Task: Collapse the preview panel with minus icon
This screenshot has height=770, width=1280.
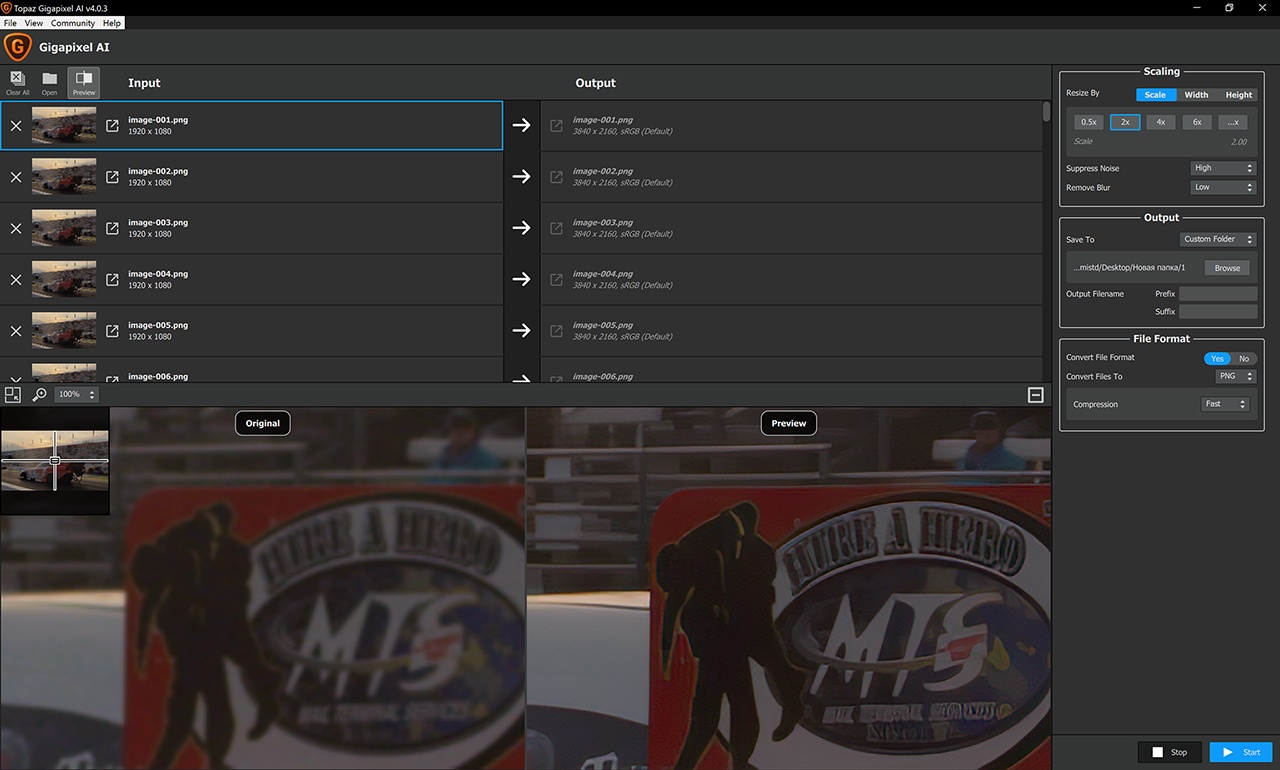Action: (1036, 395)
